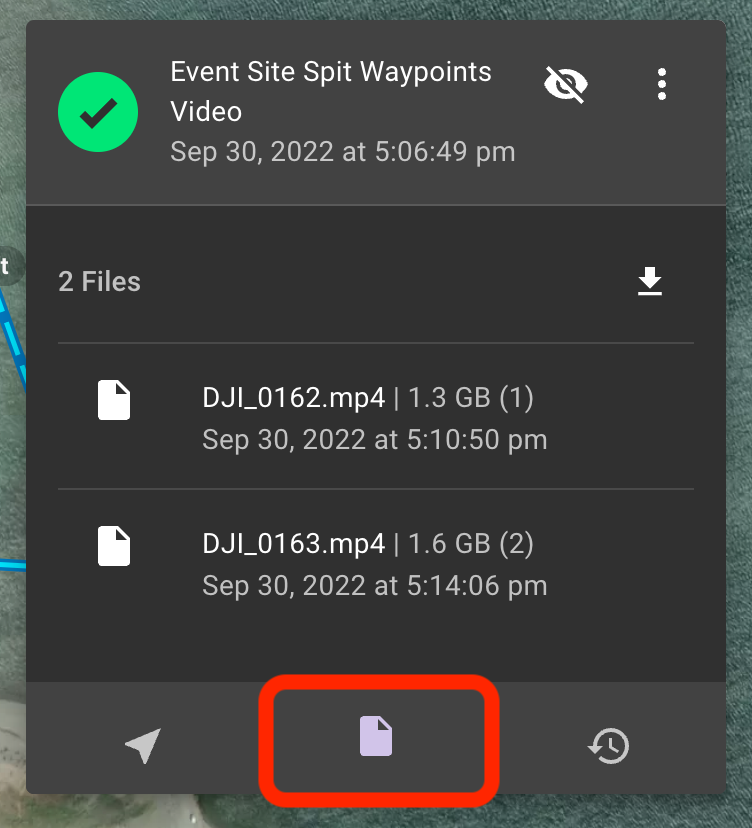Click the 1.3 GB (1) size label
The width and height of the screenshot is (752, 828).
pos(471,398)
